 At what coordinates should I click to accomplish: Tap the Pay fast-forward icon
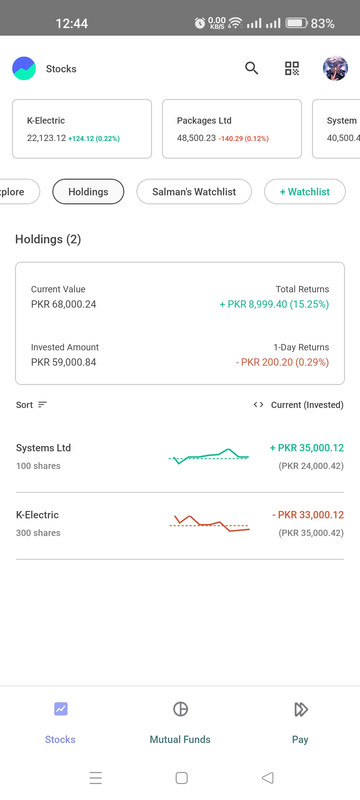coord(301,709)
